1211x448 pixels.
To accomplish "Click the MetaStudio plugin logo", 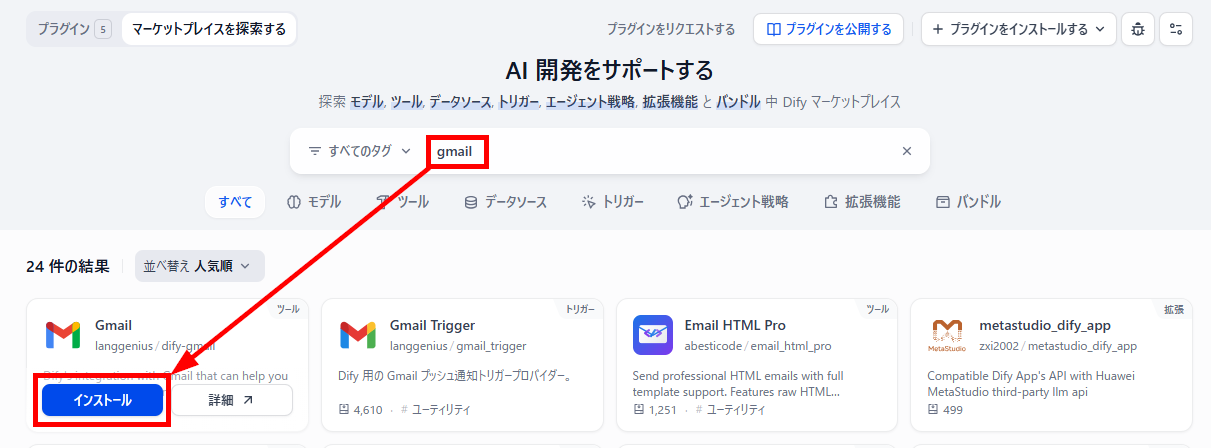I will (x=947, y=335).
